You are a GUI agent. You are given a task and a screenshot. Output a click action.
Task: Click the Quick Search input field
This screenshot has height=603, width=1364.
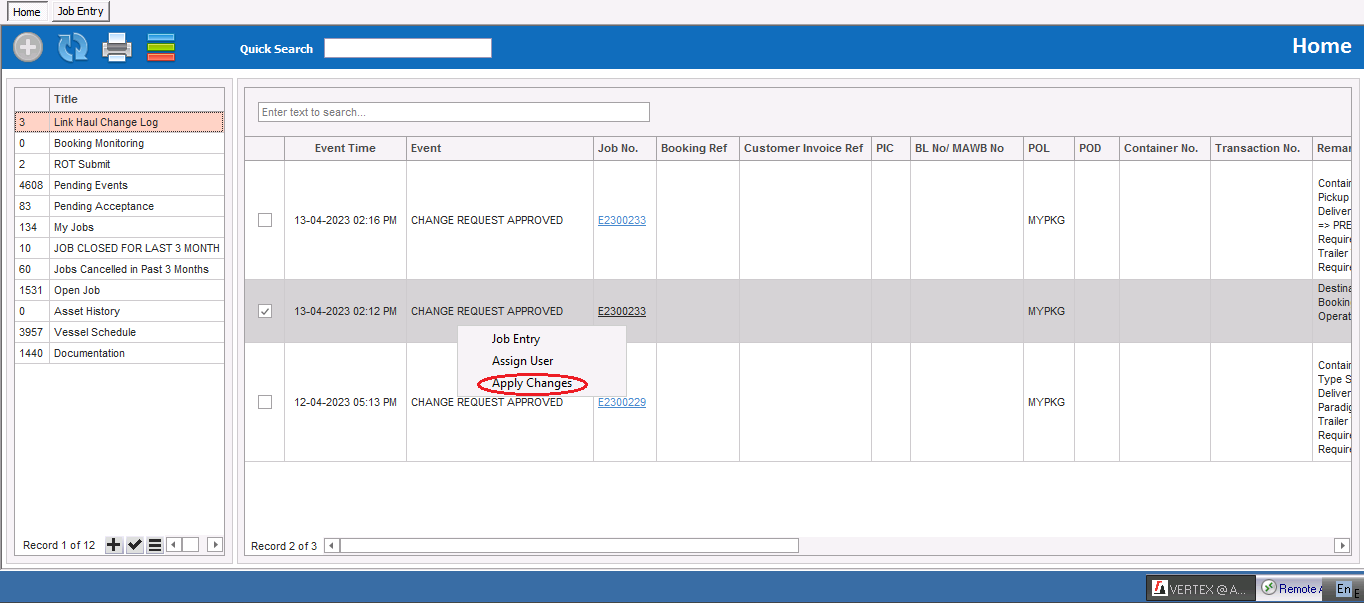(x=408, y=48)
